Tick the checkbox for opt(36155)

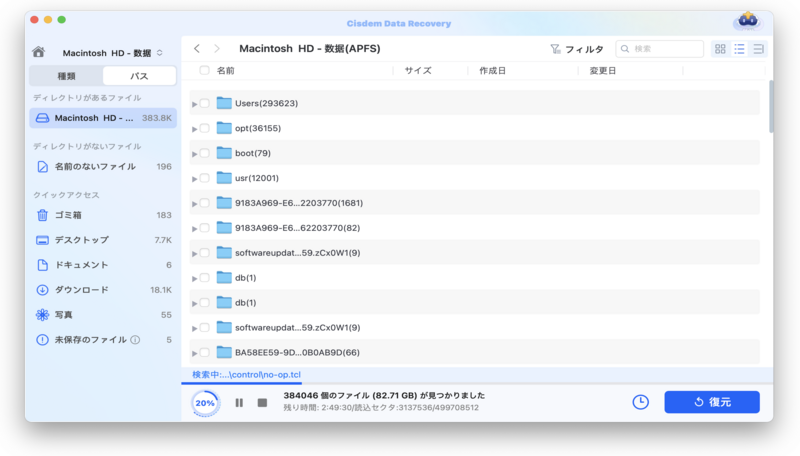point(205,128)
